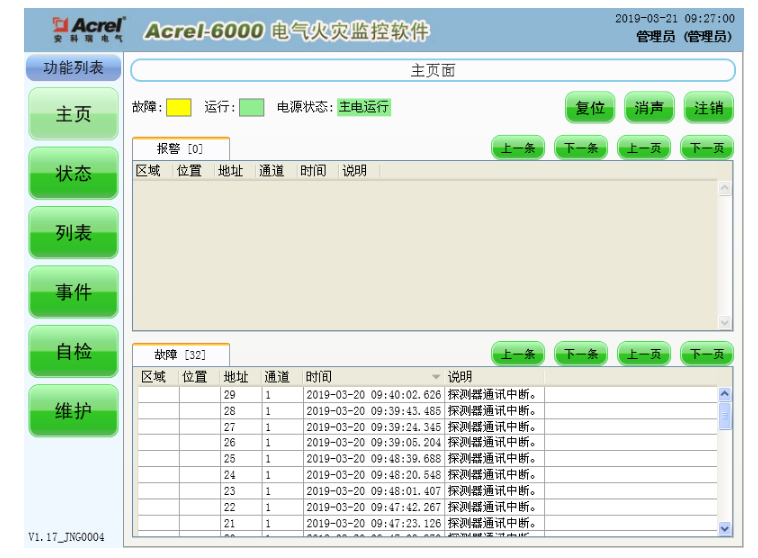Viewport: 758px width, 558px height.
Task: Select the 报警 [0] tab
Action: (181, 149)
